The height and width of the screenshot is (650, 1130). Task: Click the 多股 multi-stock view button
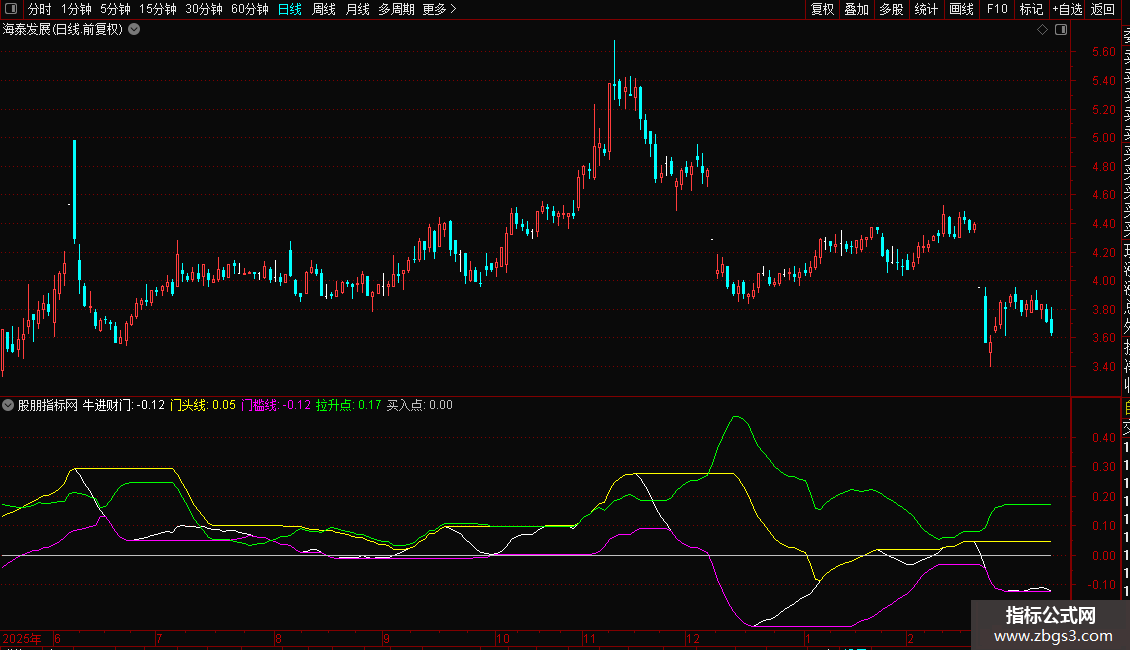pyautogui.click(x=891, y=10)
